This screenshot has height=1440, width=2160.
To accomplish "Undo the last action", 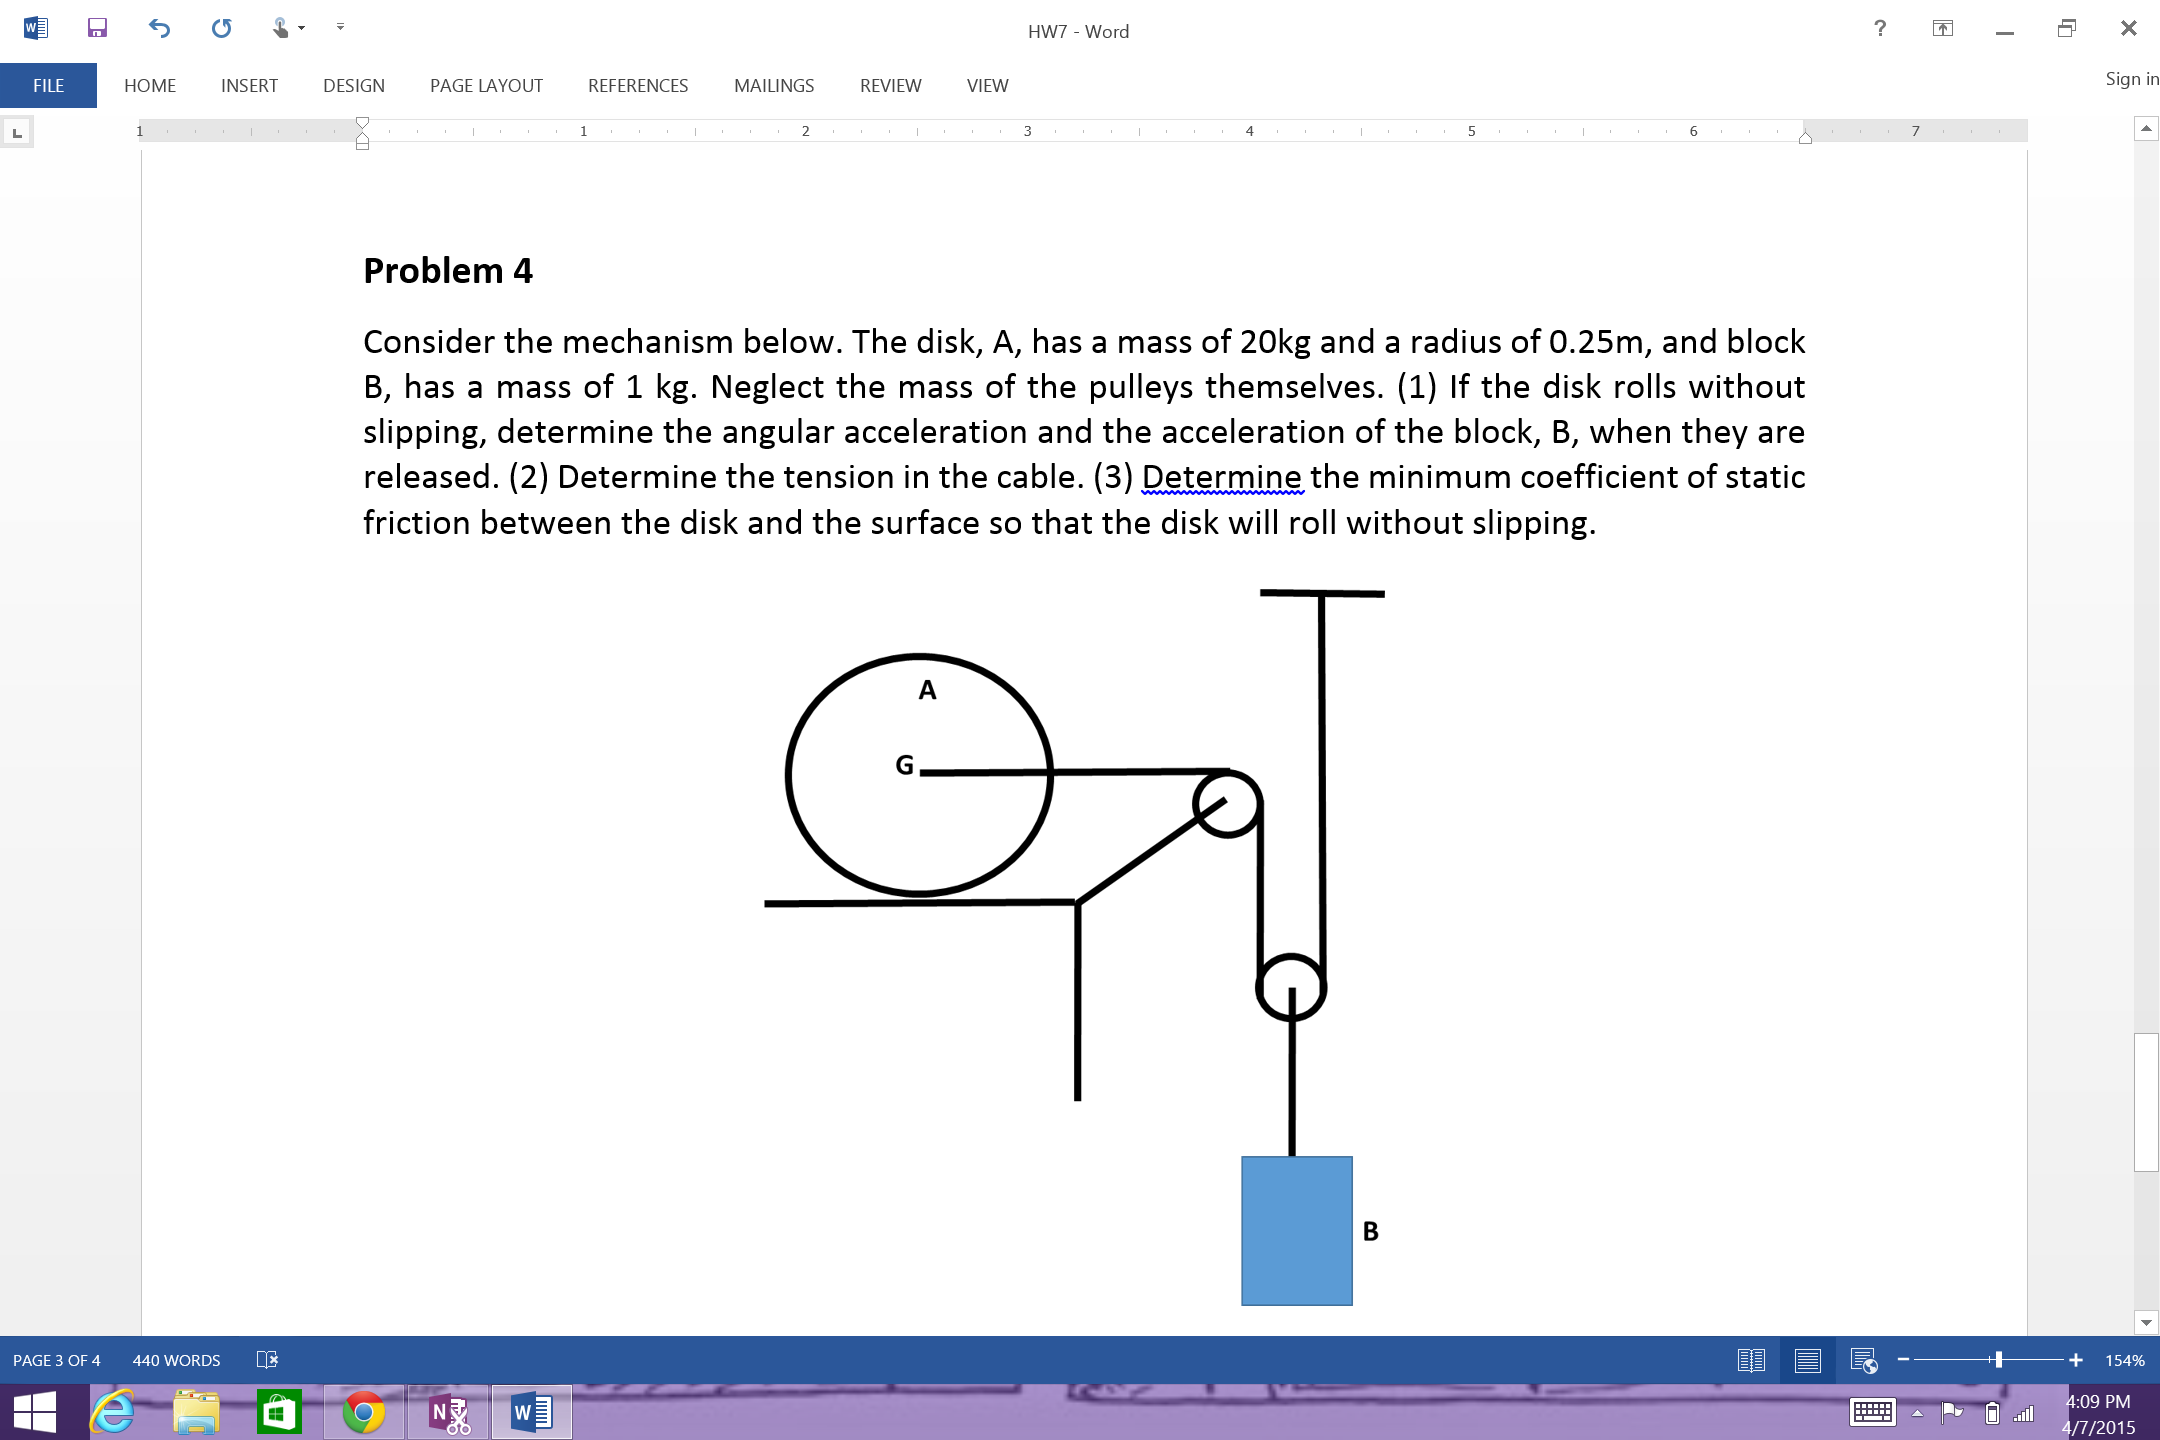I will [159, 28].
